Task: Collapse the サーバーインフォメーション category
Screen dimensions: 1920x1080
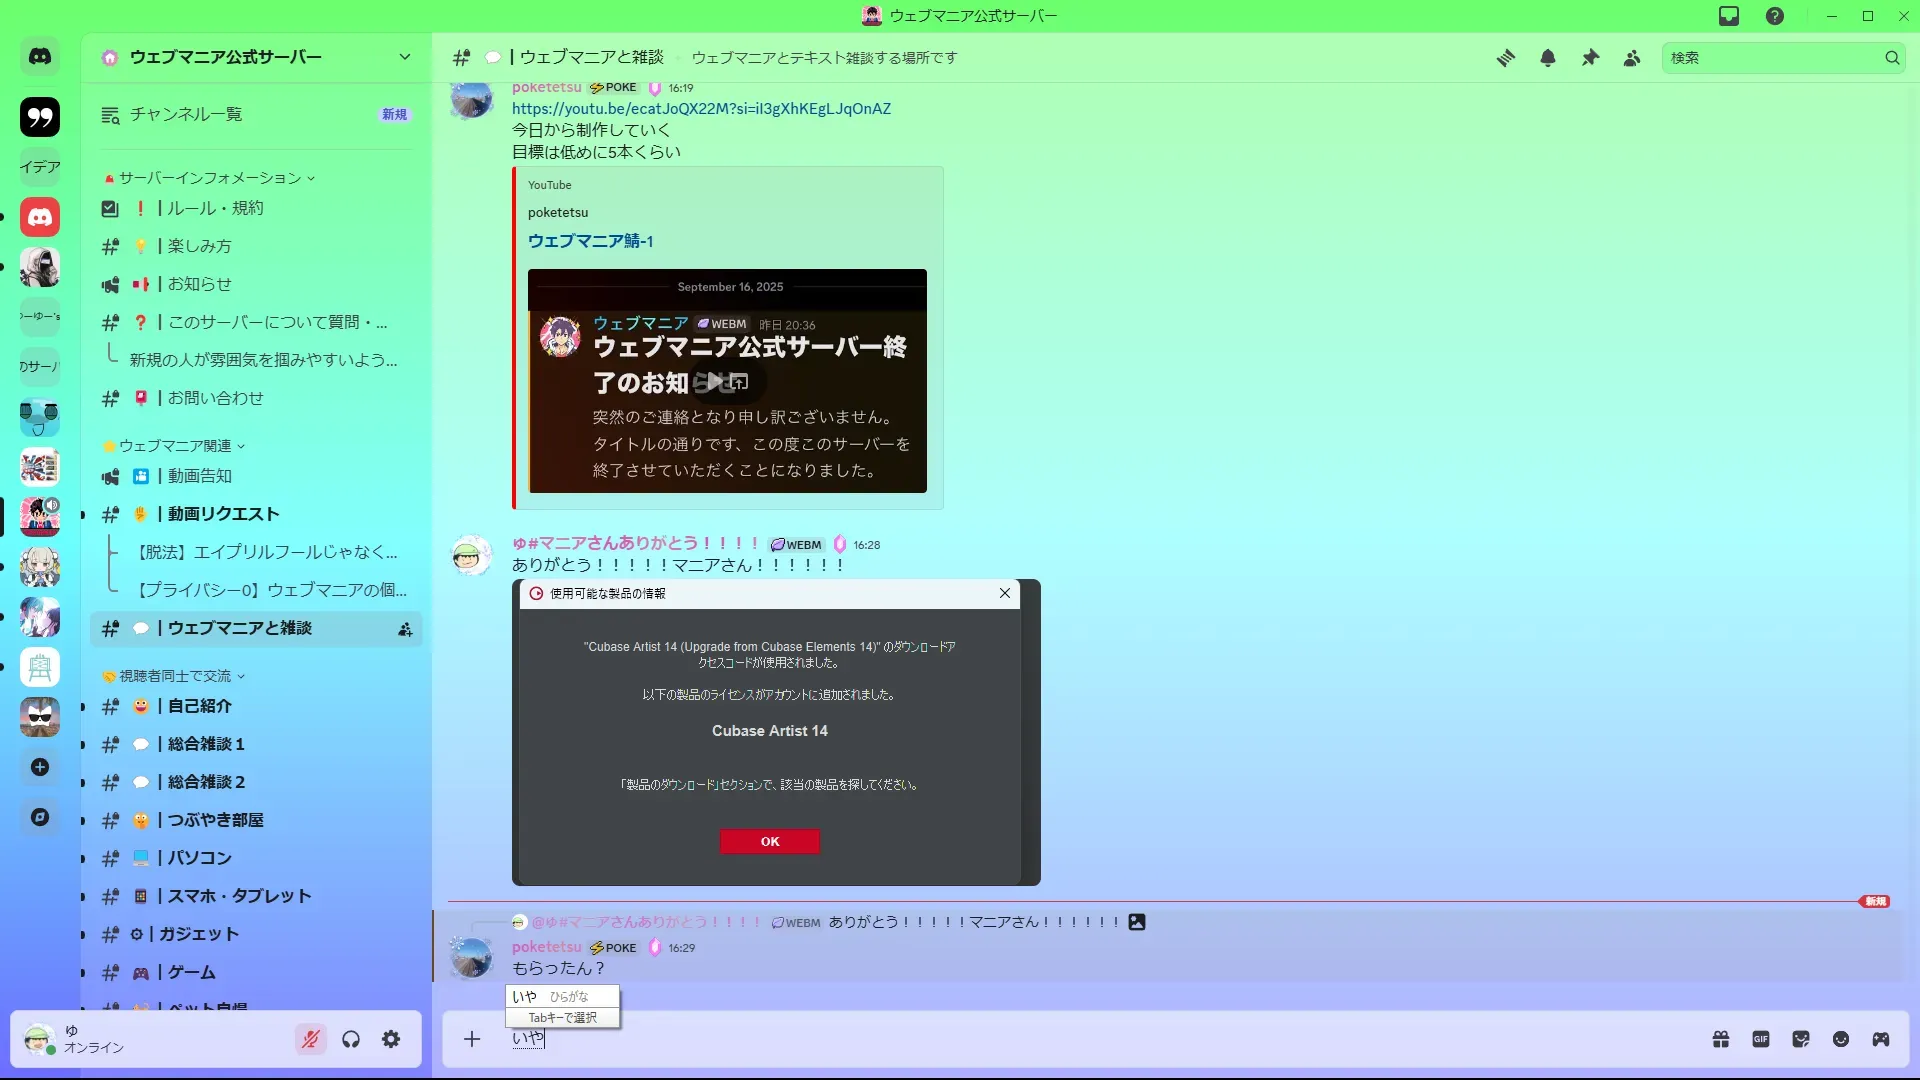Action: pos(210,178)
